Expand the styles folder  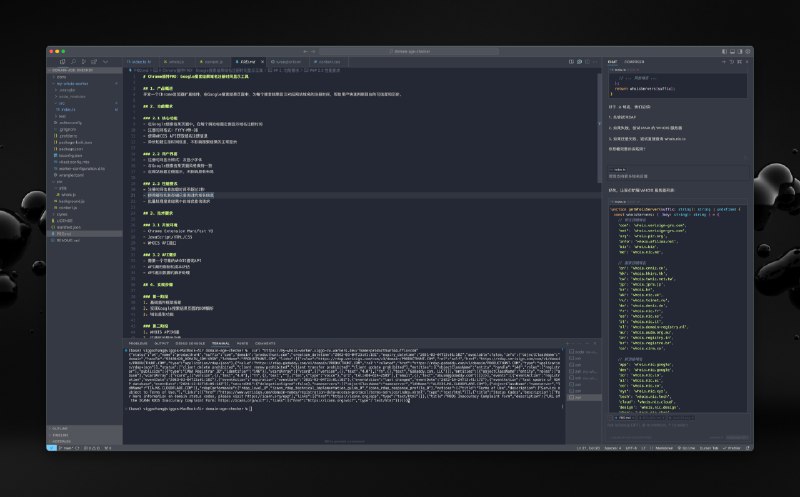(84, 214)
